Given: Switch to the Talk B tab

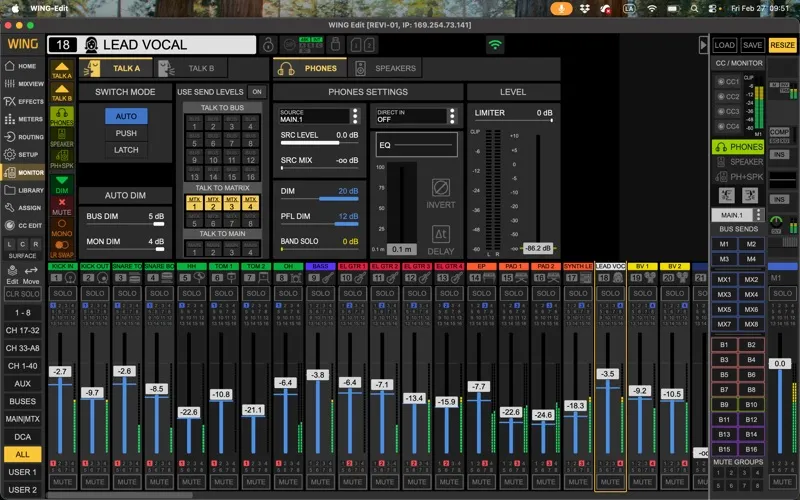Looking at the screenshot, I should (190, 68).
